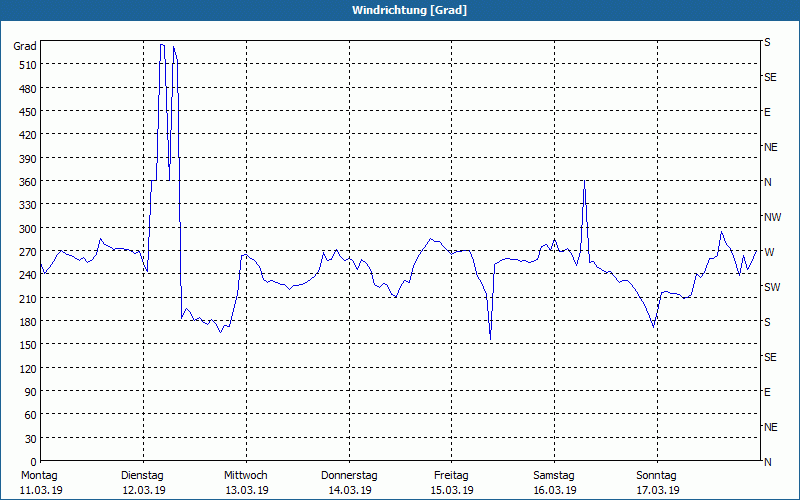Click the 150 y-axis value

[x=28, y=345]
